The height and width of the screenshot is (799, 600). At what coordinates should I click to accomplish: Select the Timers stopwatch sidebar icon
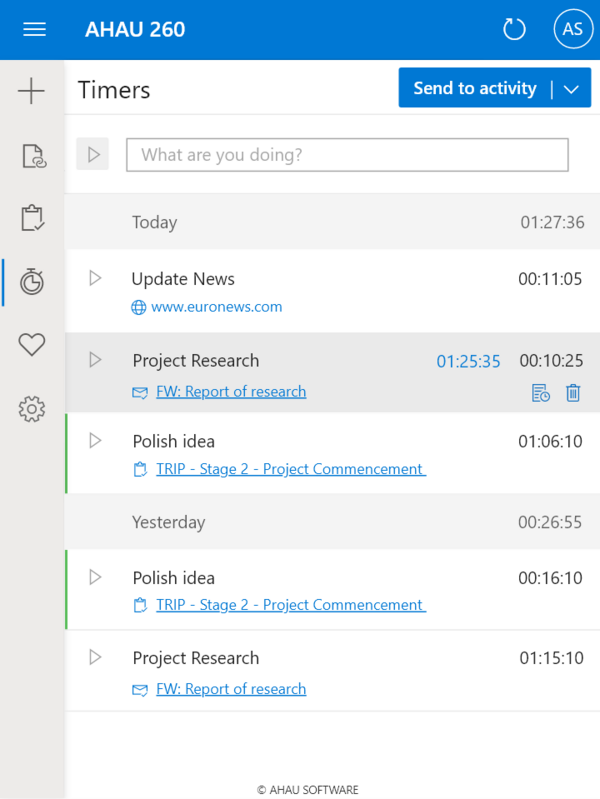point(32,282)
